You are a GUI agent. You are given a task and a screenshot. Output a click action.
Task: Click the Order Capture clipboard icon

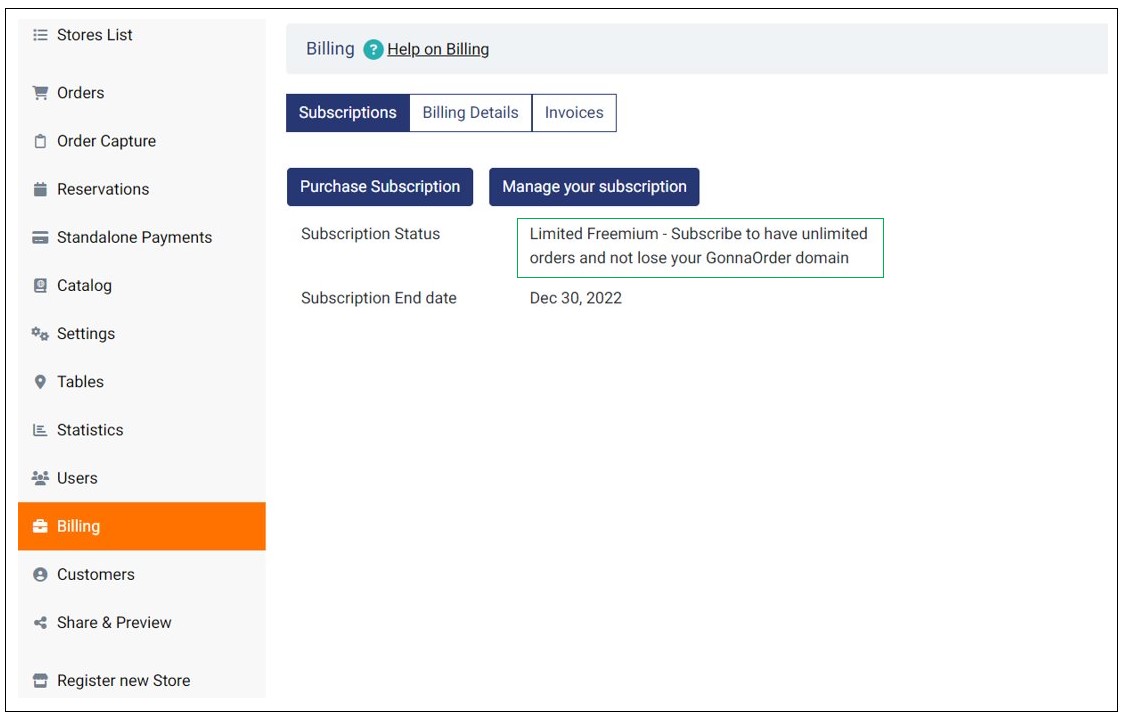tap(40, 141)
